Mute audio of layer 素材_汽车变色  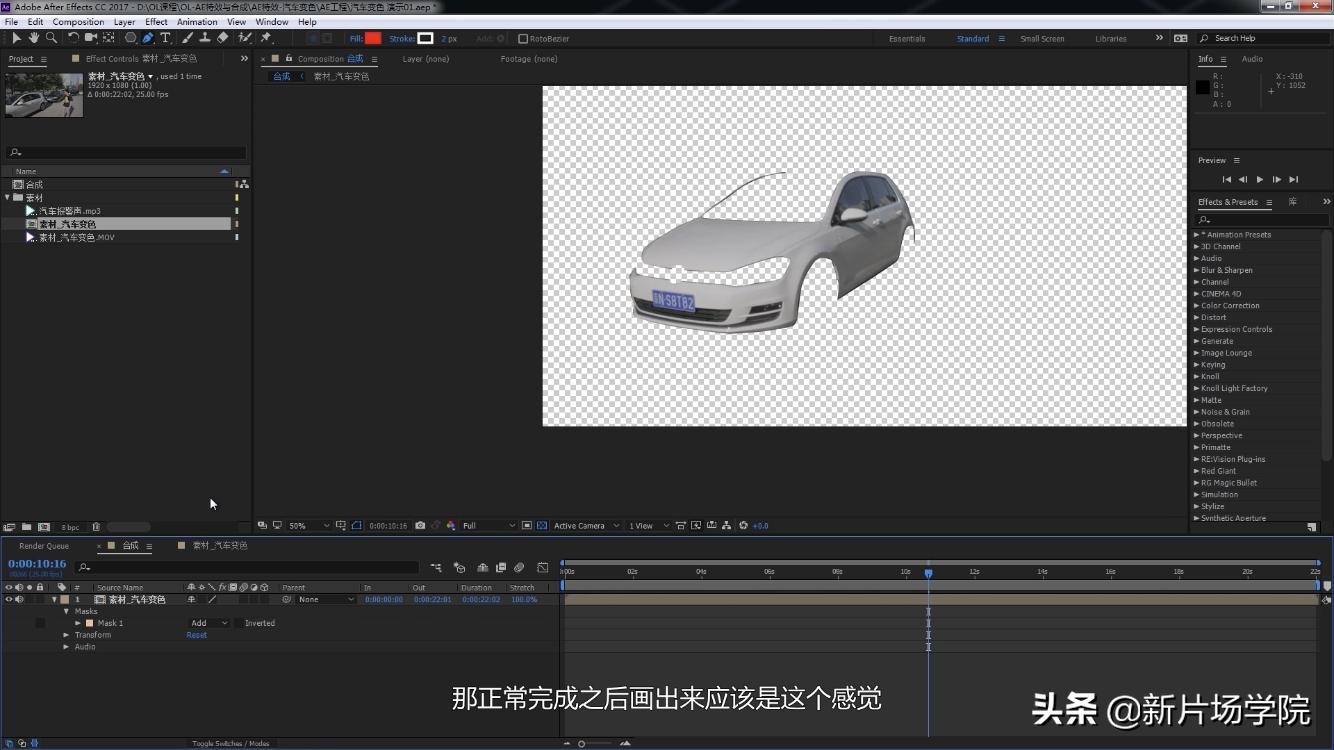click(x=19, y=599)
